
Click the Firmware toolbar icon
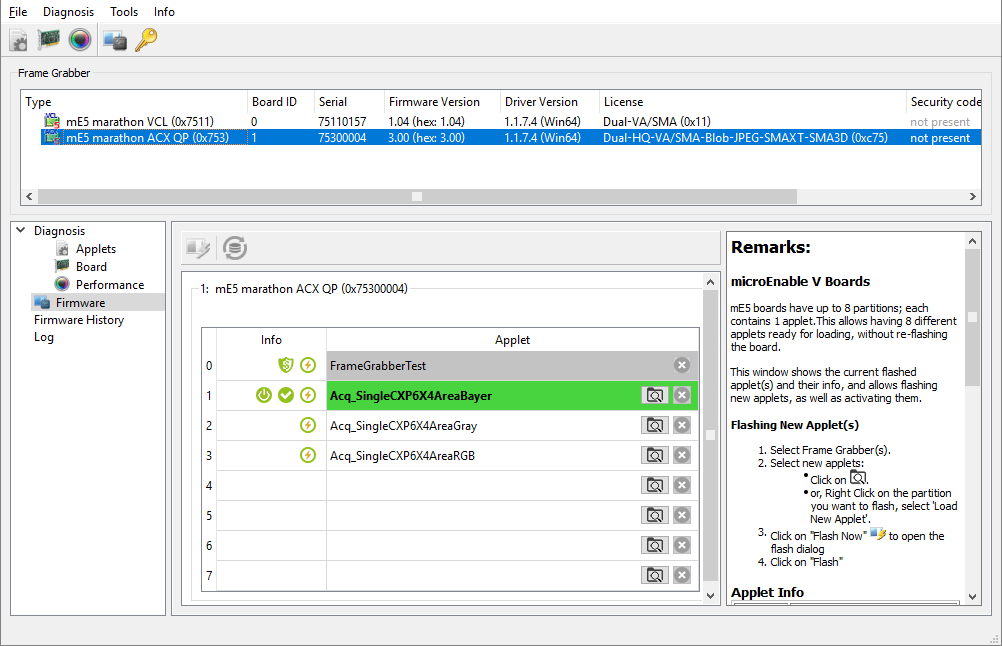tap(115, 40)
